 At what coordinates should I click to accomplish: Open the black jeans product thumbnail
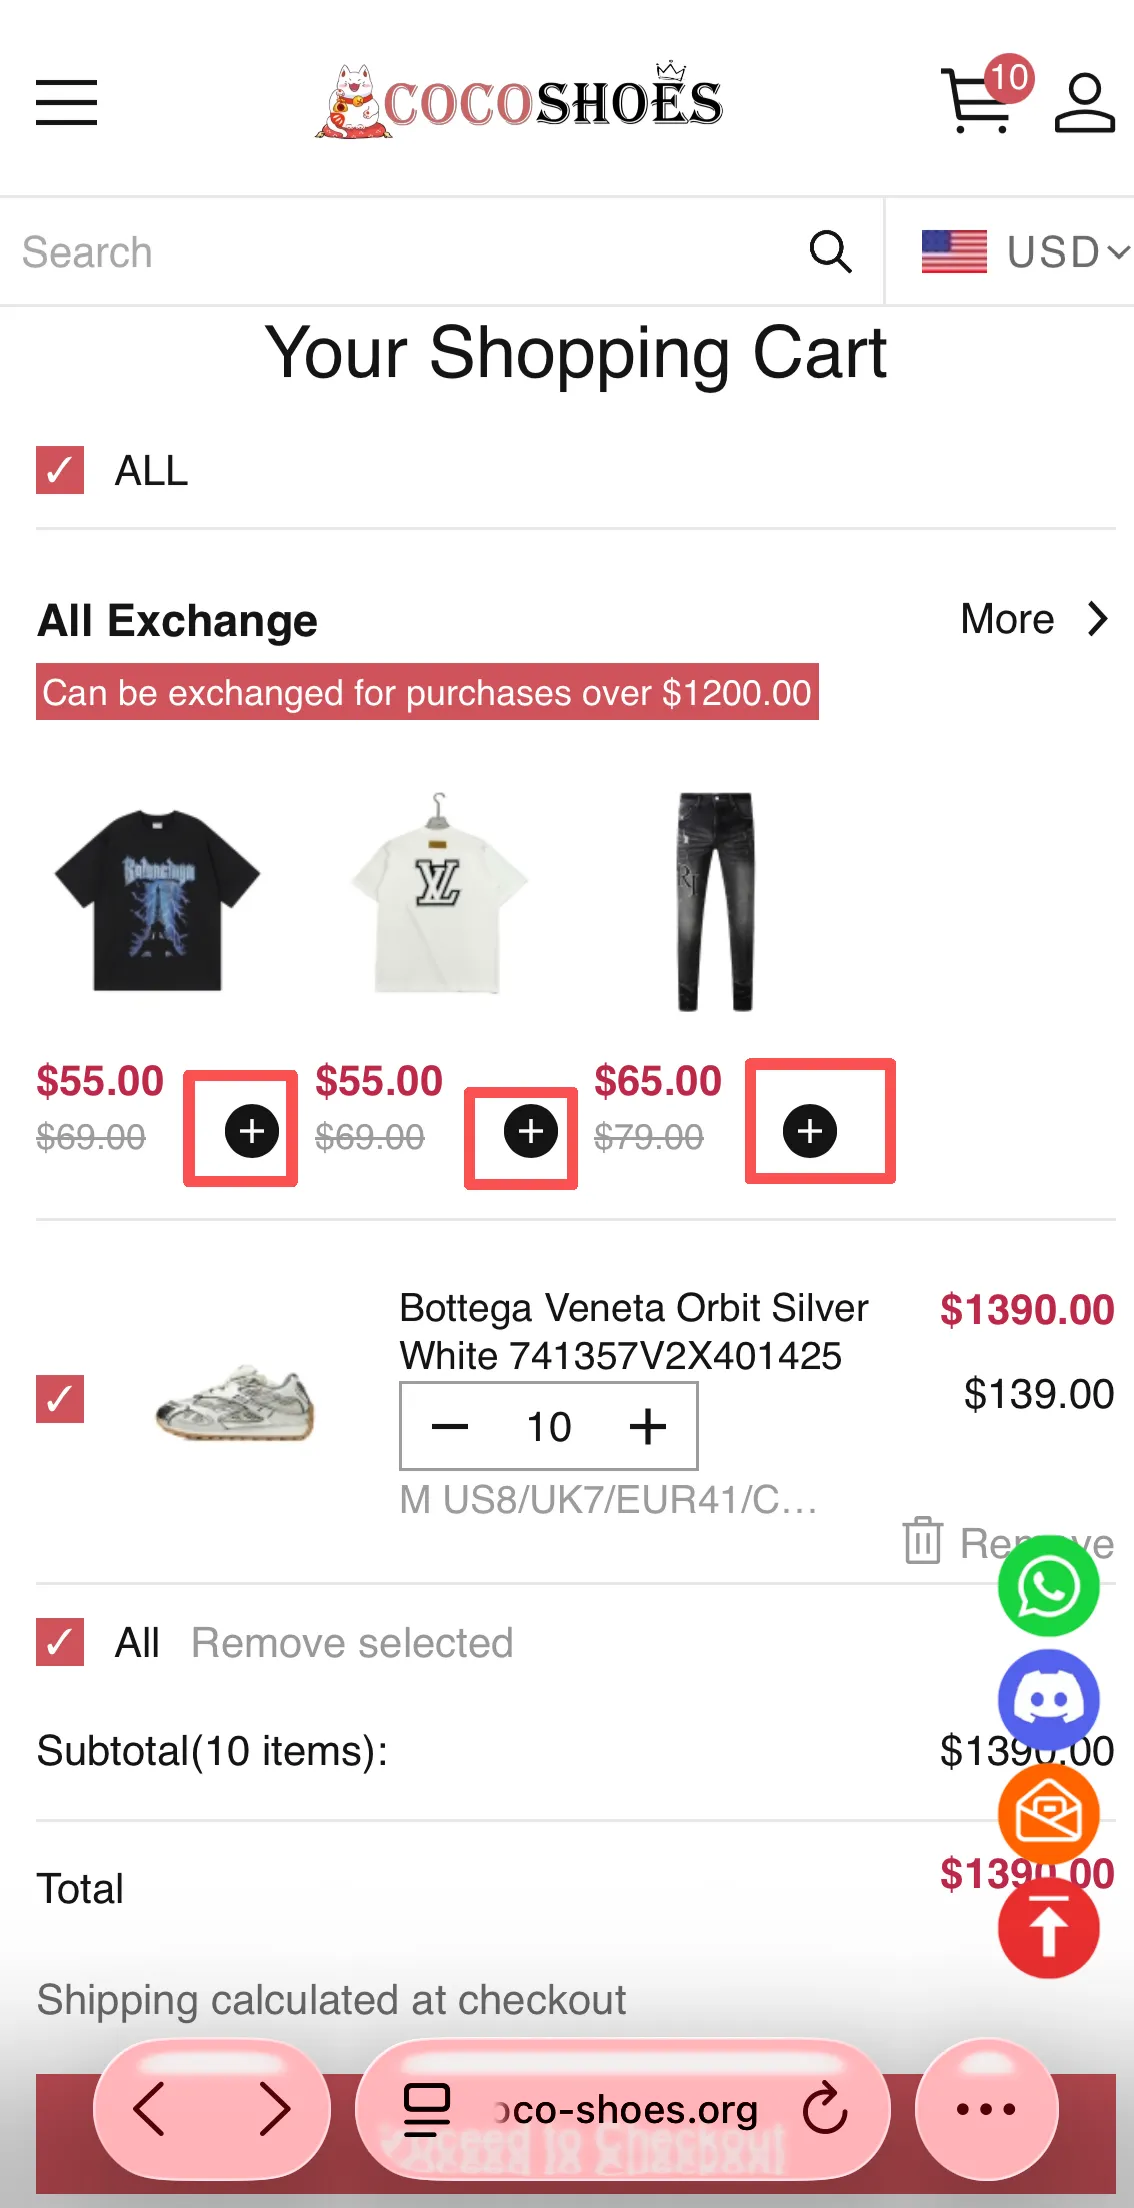coord(715,902)
